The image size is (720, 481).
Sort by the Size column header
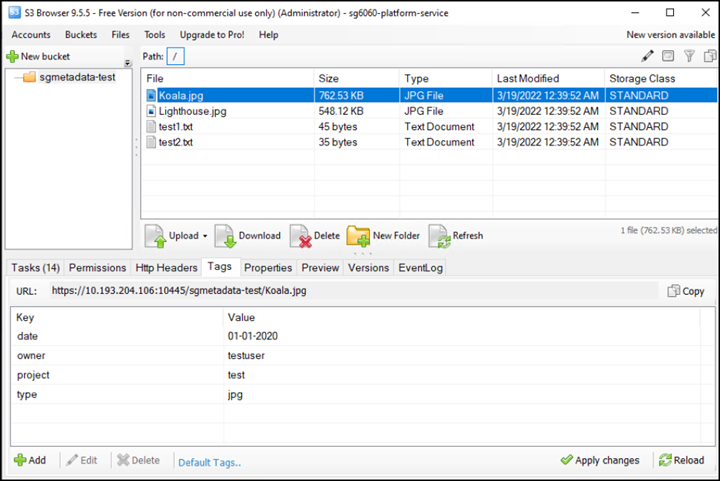[357, 78]
